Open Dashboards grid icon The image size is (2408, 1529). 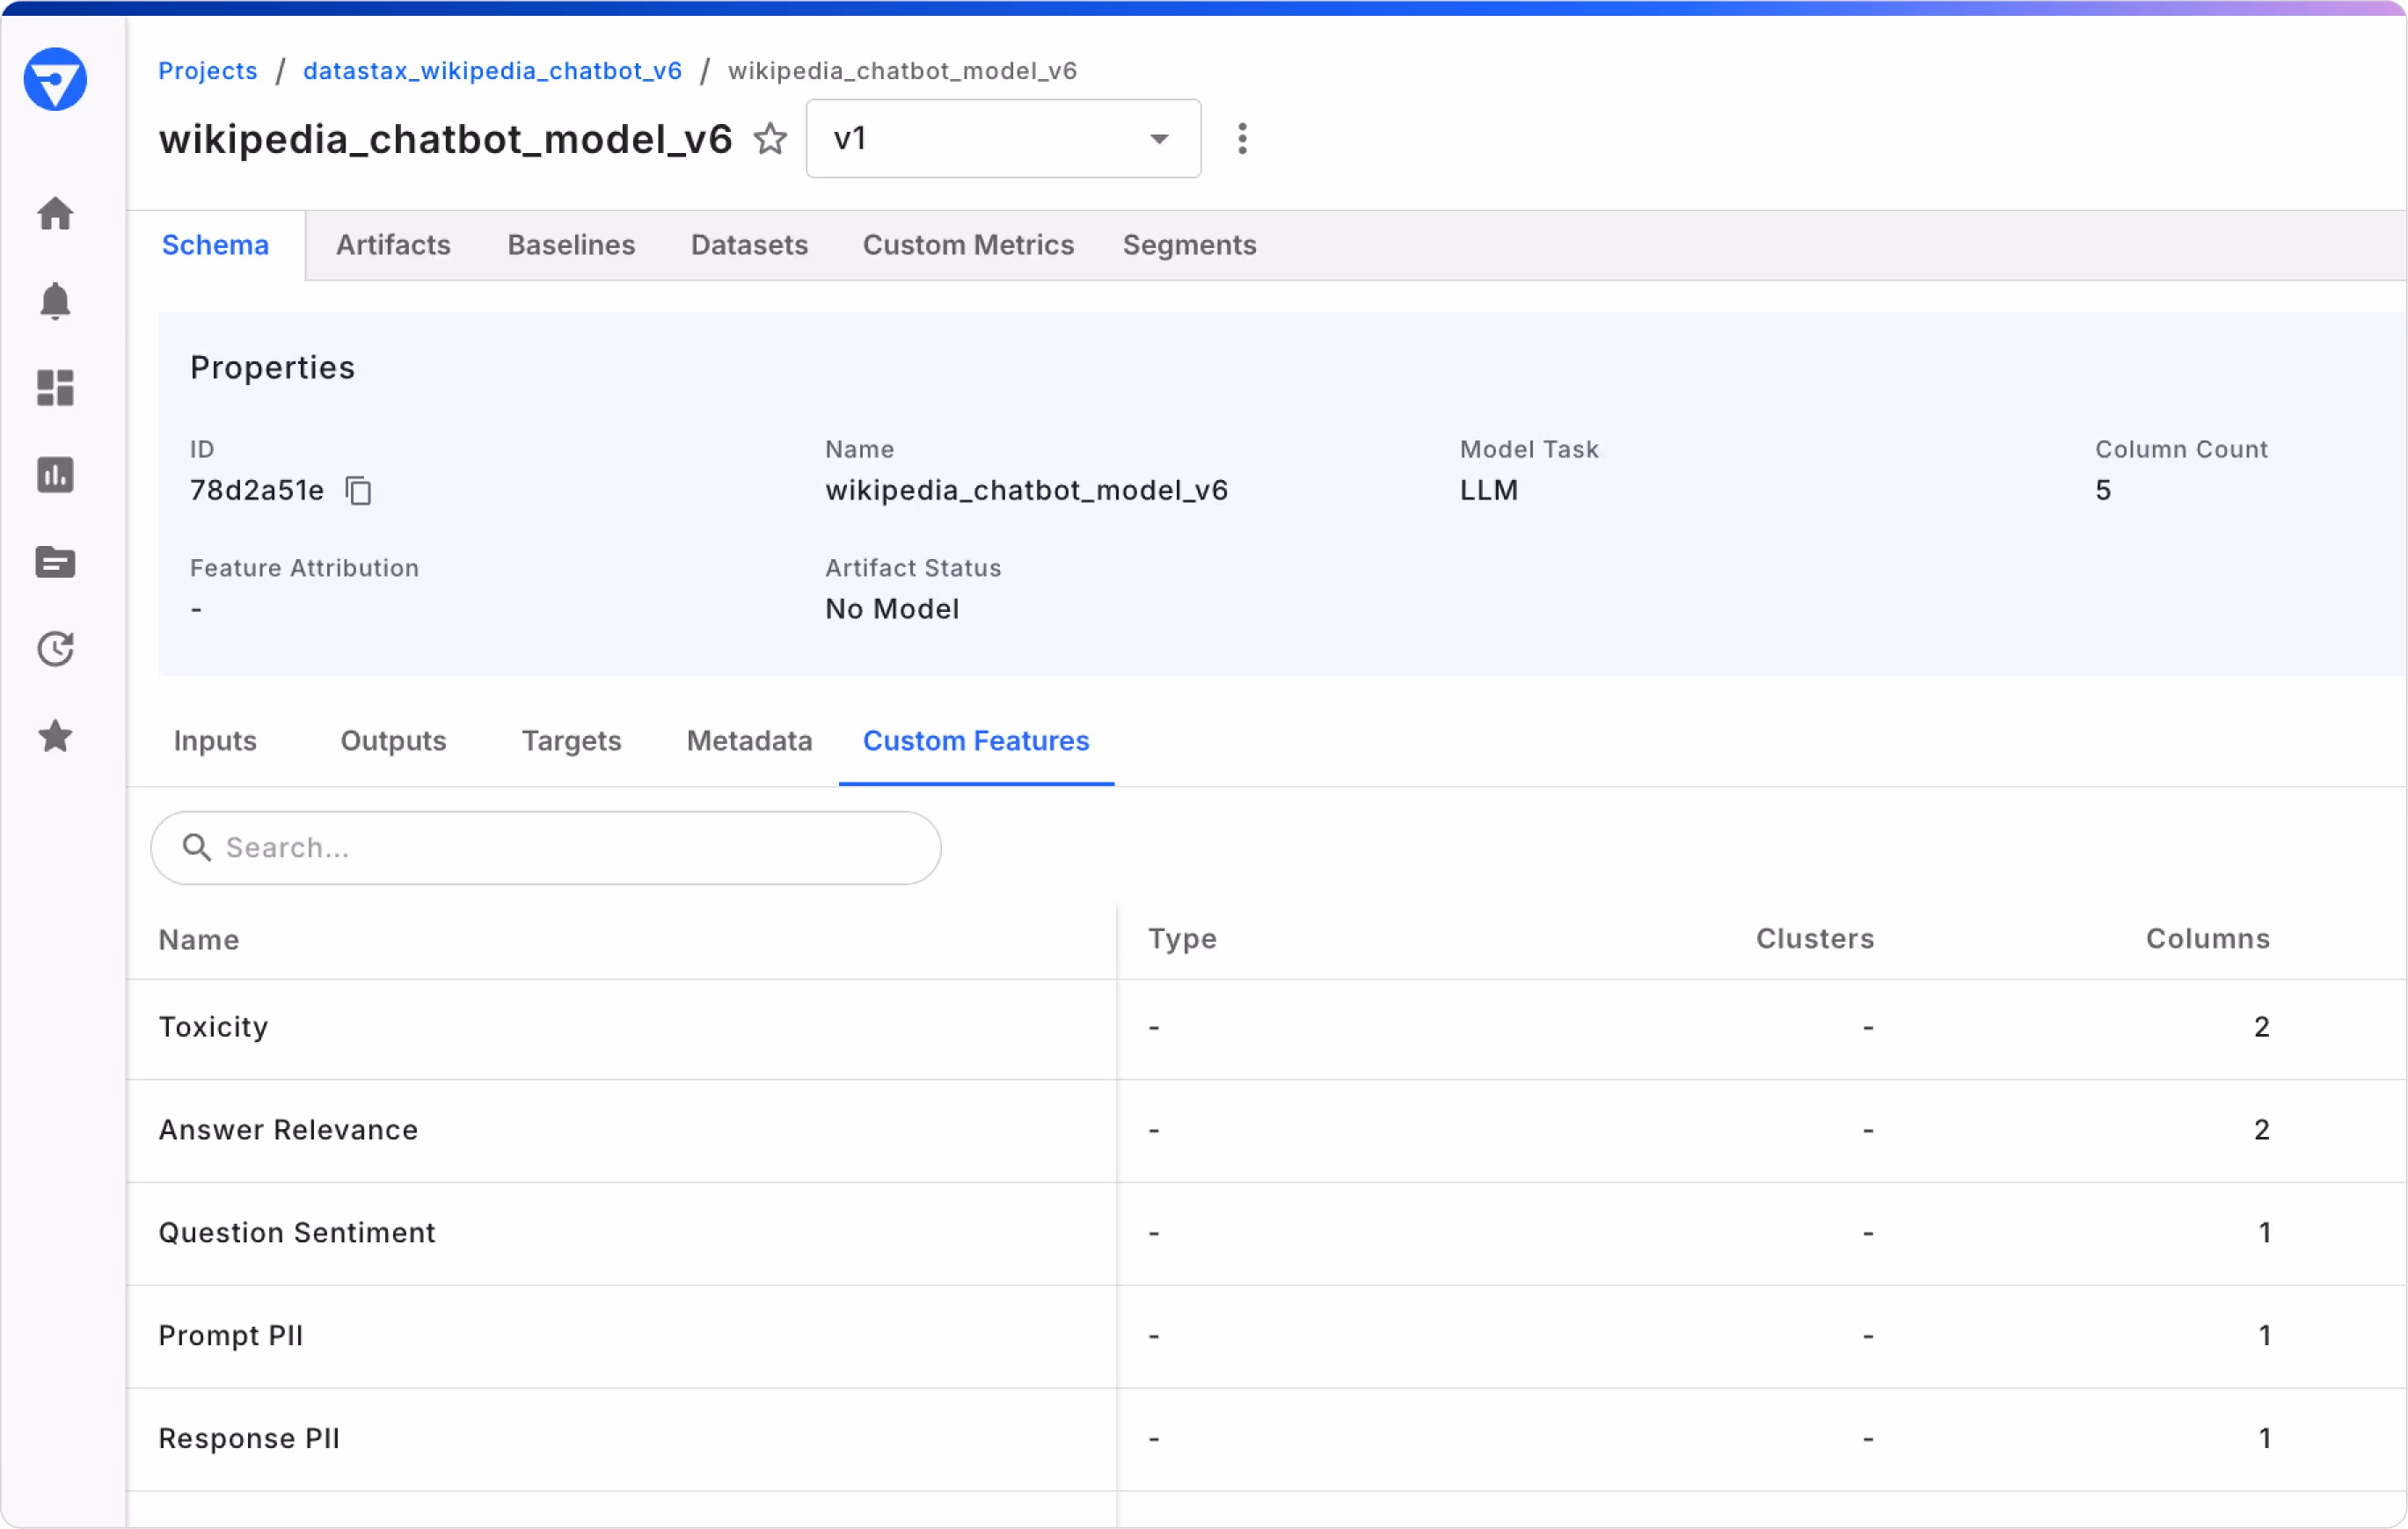click(55, 388)
